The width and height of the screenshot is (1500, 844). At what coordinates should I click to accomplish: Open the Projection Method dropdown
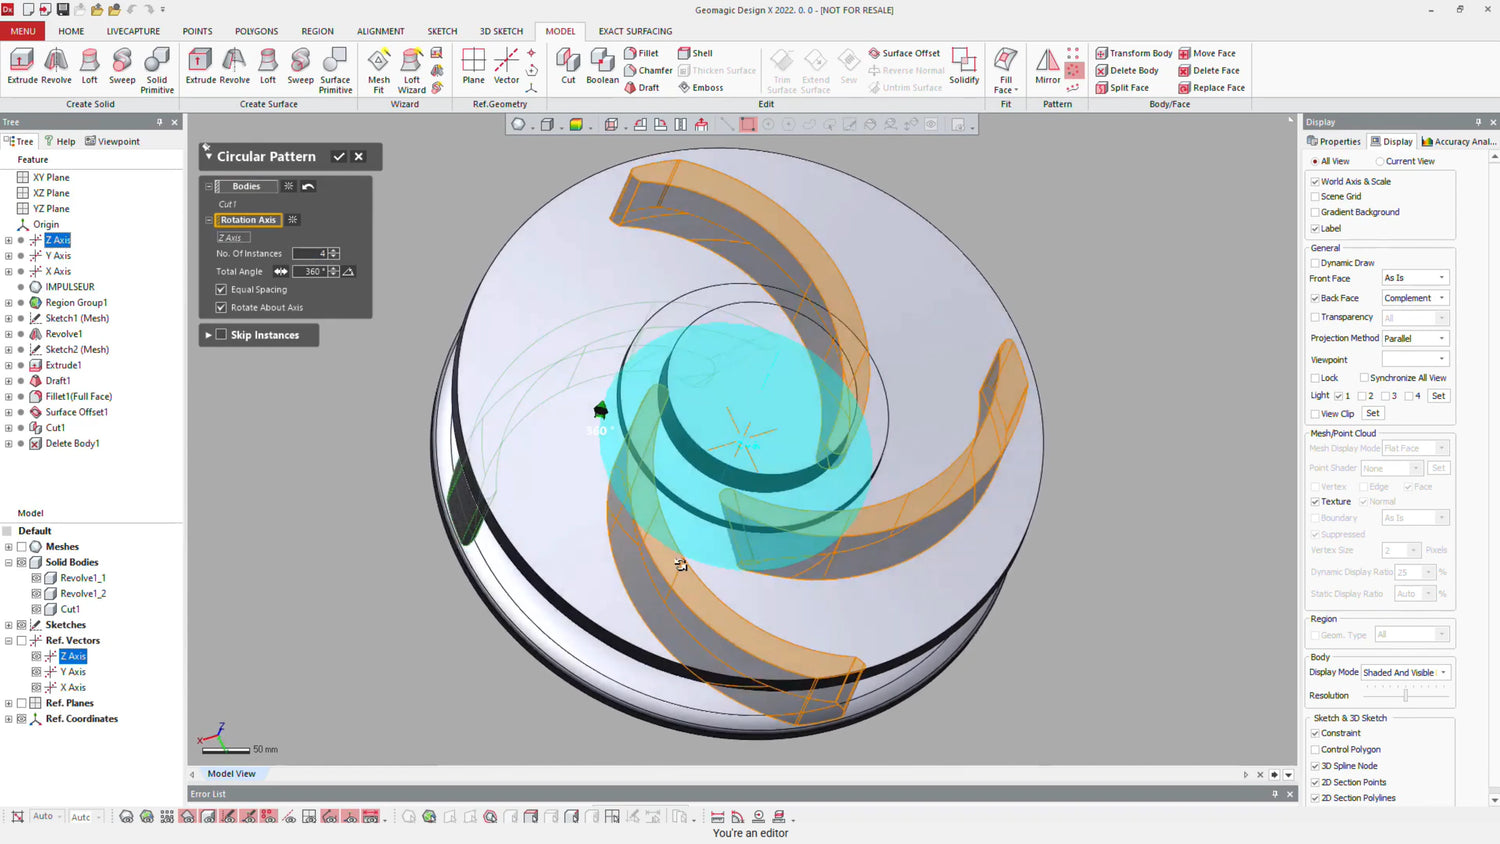click(1414, 338)
